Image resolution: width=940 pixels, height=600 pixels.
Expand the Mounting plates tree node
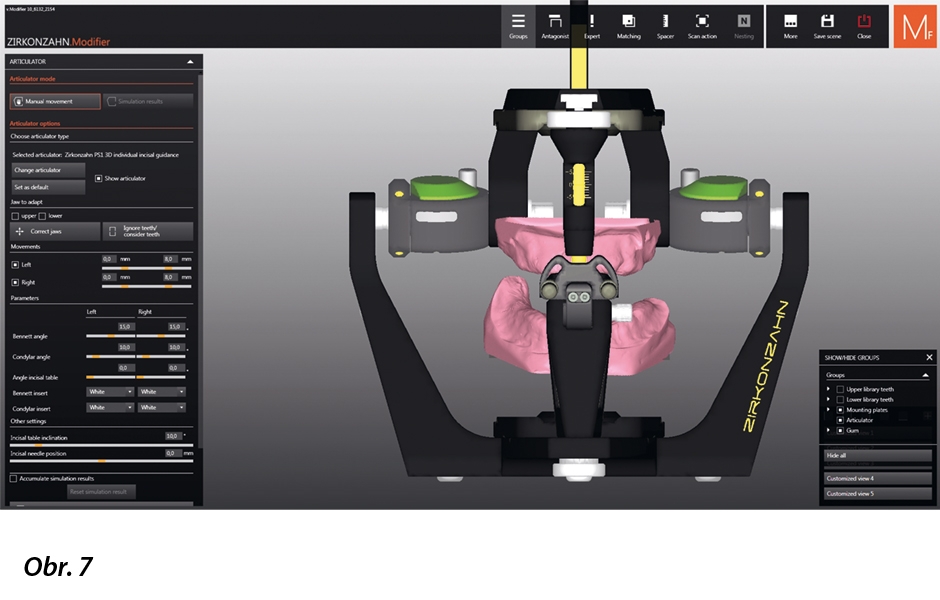828,410
